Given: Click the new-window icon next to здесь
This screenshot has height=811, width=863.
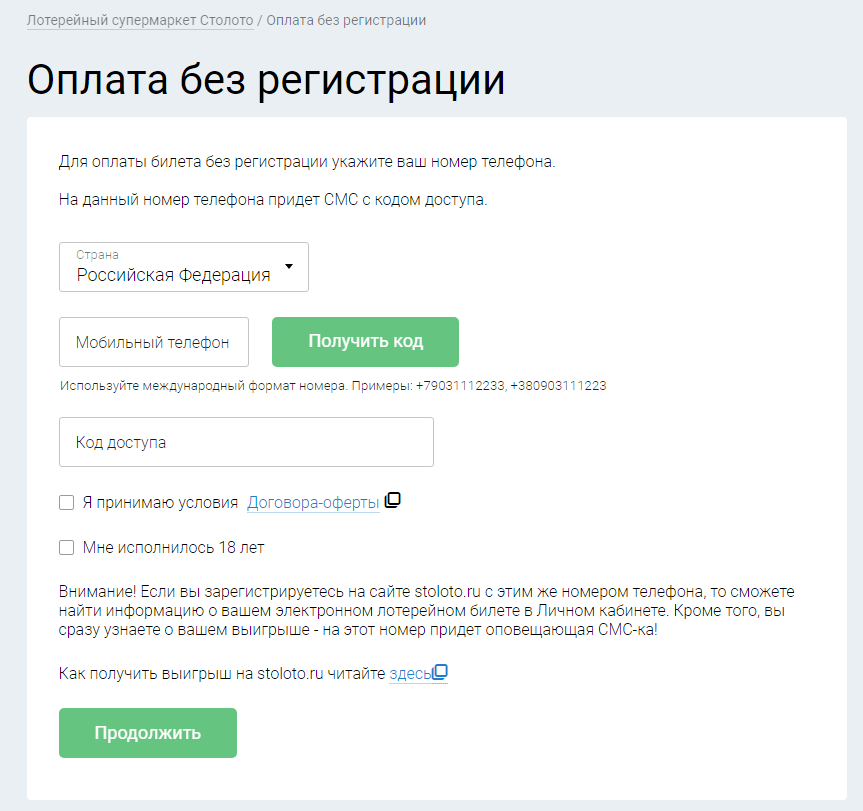Looking at the screenshot, I should pyautogui.click(x=440, y=673).
